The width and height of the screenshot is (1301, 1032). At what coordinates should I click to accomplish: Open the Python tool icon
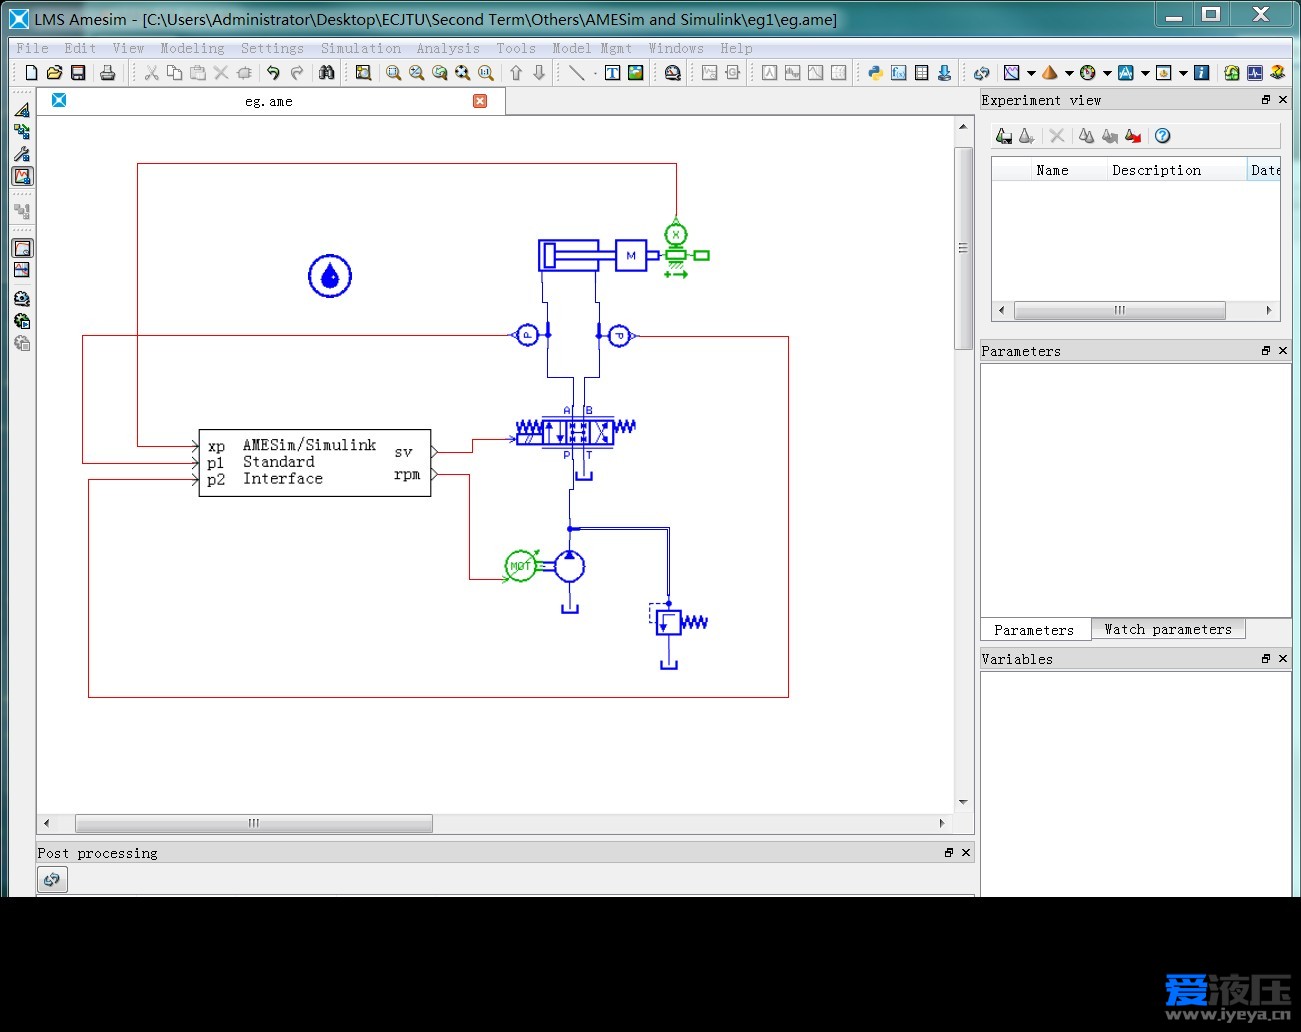pos(875,73)
